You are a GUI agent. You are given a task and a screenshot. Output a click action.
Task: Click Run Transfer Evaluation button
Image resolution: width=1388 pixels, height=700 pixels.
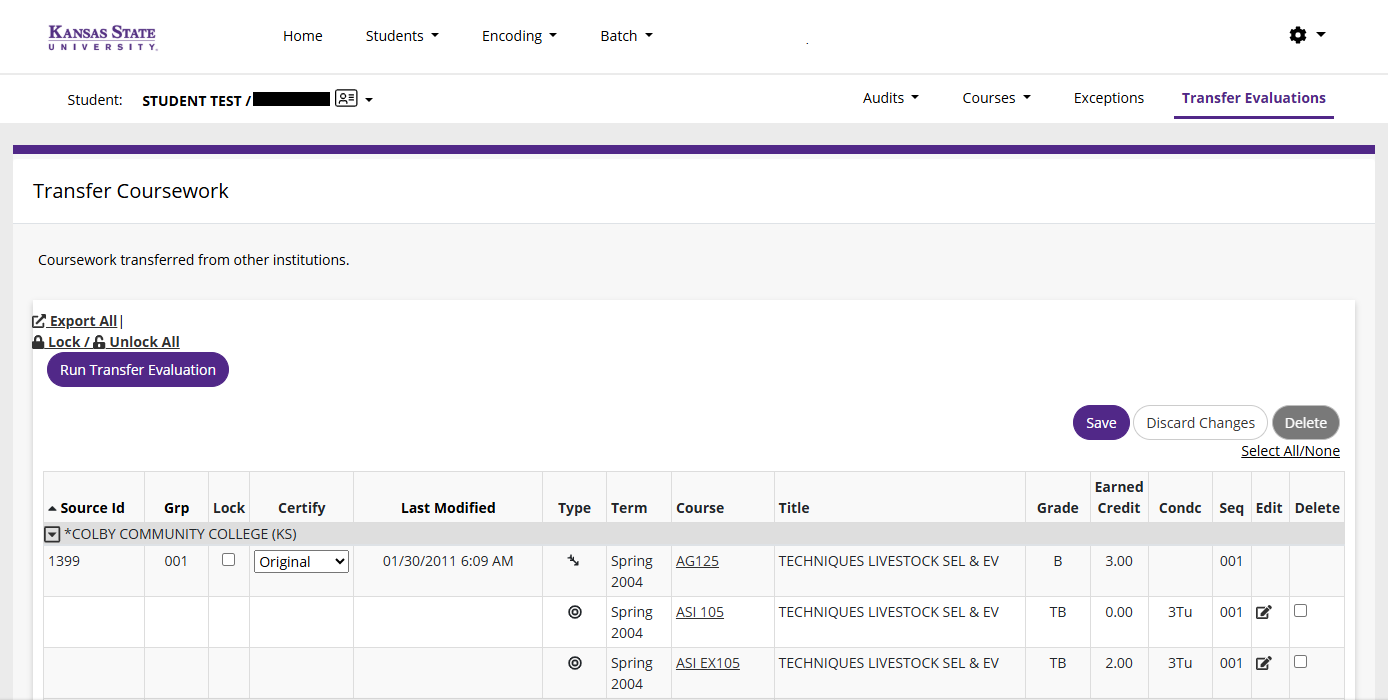pyautogui.click(x=138, y=370)
